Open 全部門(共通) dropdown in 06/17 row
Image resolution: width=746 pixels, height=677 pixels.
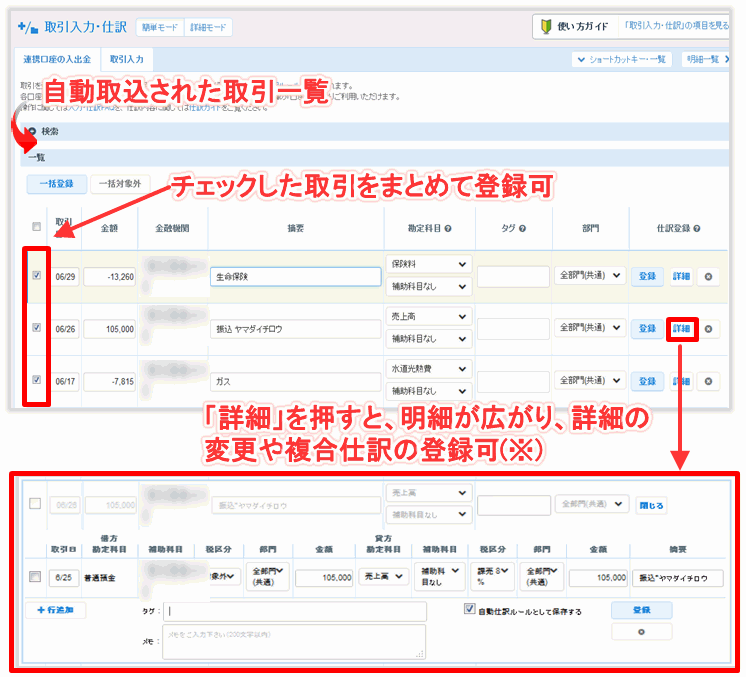point(589,381)
